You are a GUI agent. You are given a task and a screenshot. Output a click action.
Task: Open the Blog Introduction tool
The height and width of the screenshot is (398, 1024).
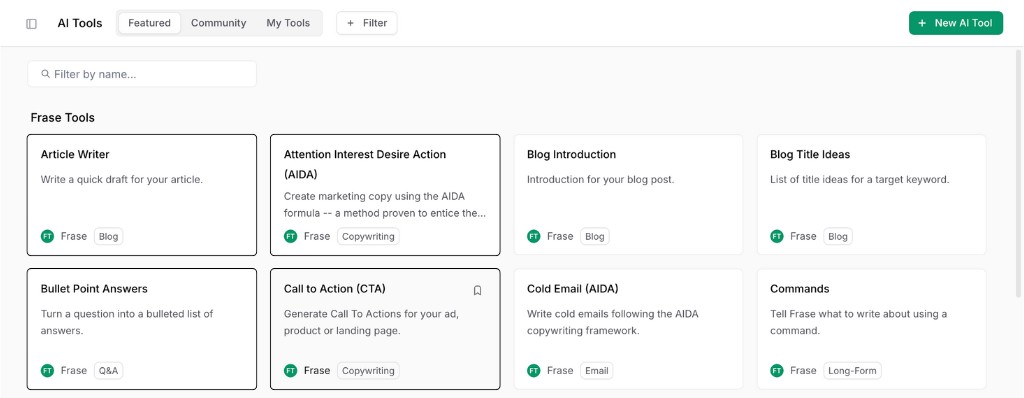point(628,195)
